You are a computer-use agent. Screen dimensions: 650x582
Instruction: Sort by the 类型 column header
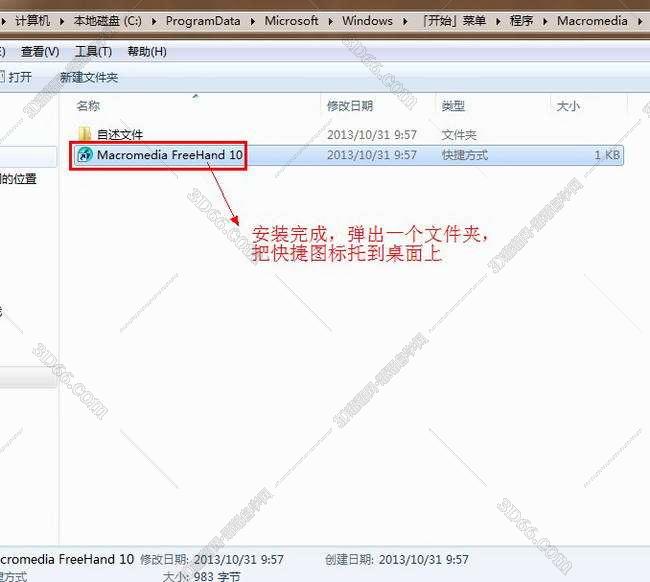[x=453, y=106]
